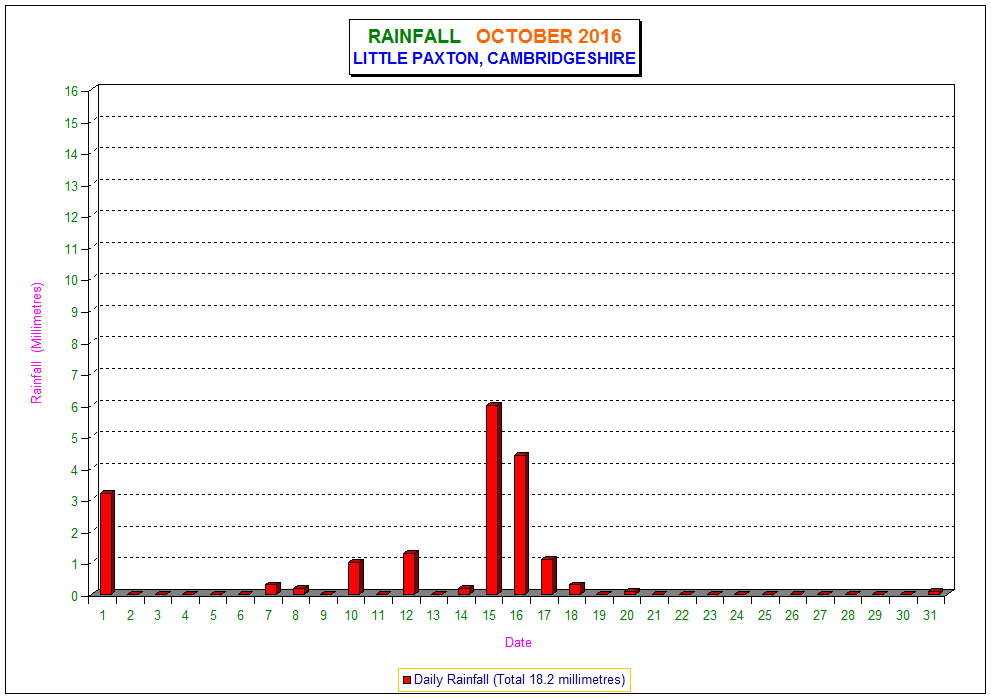Select the rainfall bar for date 1

[107, 542]
